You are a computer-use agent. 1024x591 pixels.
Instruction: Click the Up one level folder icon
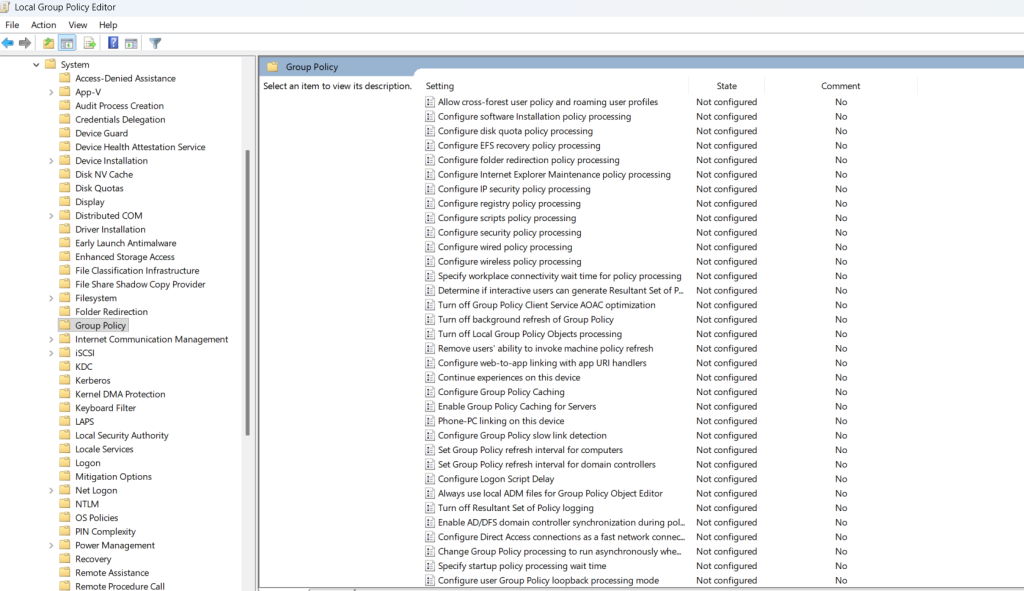click(x=48, y=43)
